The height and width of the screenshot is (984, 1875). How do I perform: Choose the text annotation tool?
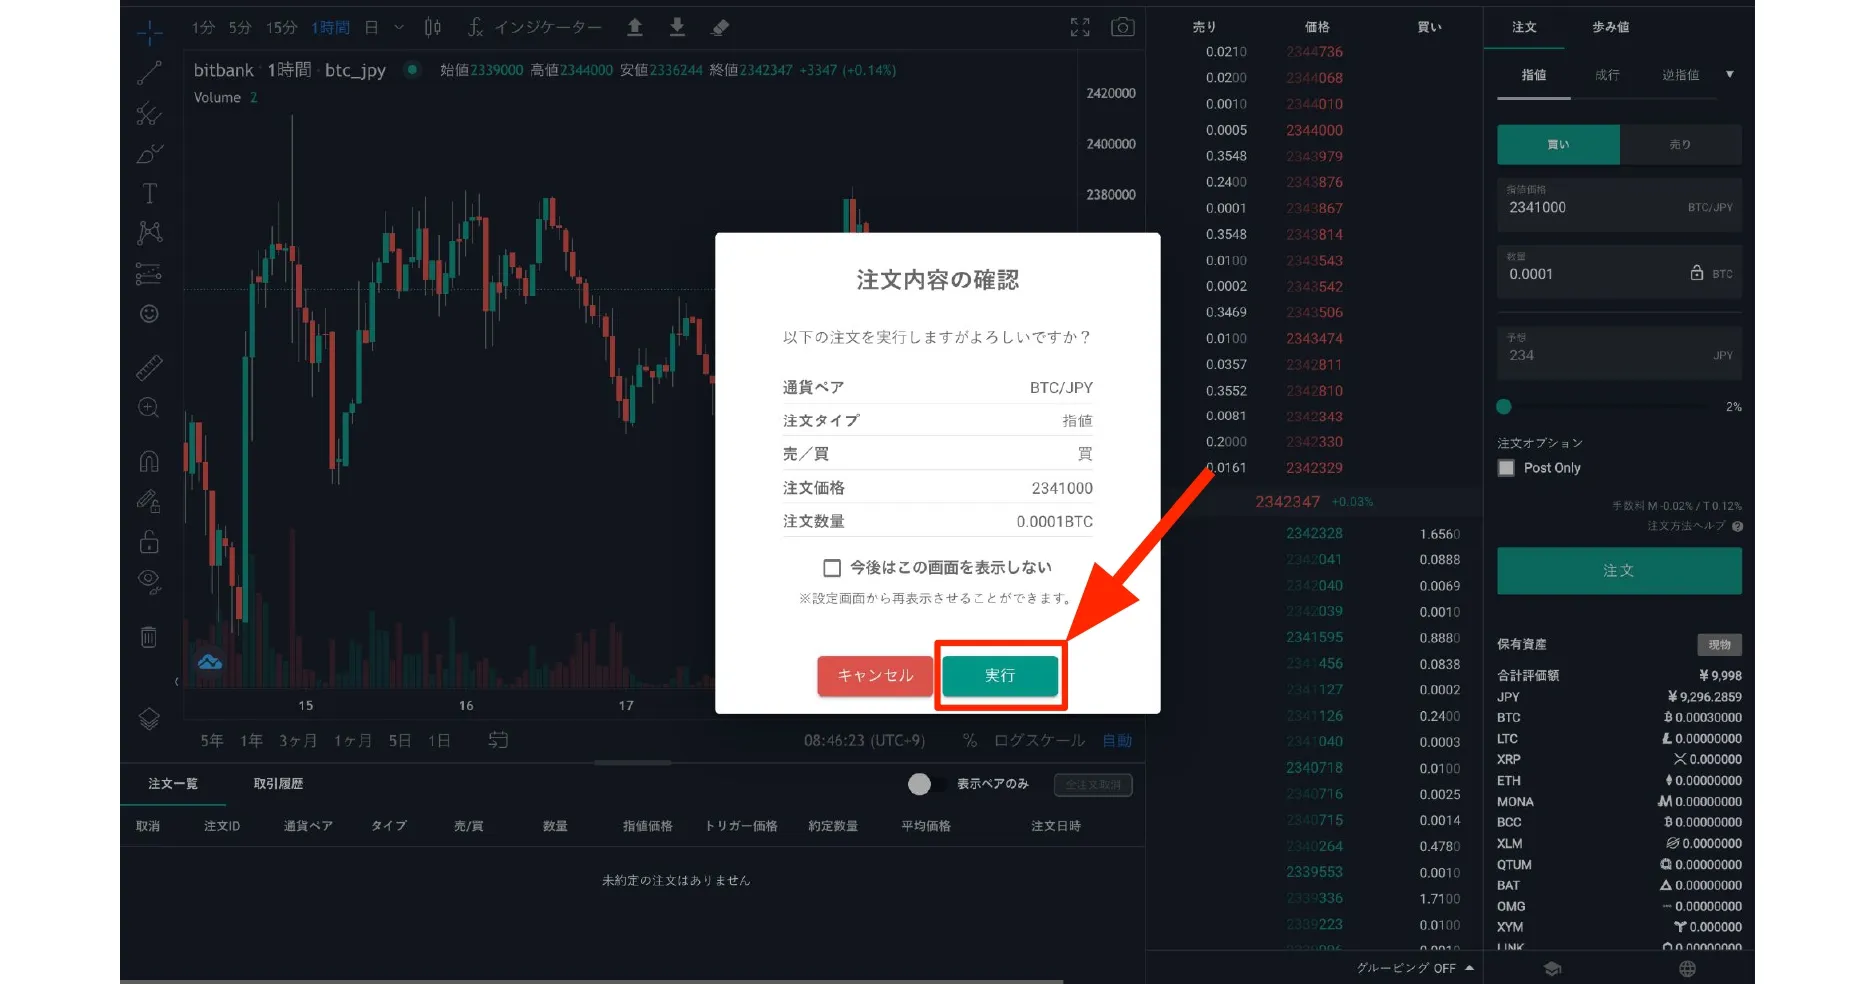(x=149, y=193)
